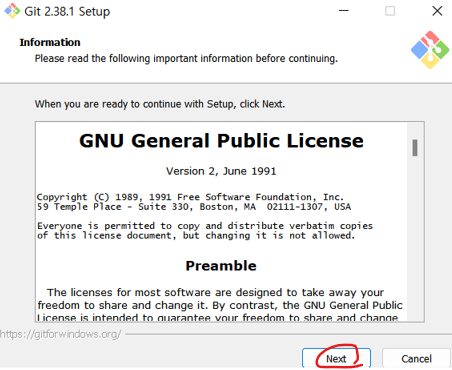Click 'When you are ready to continue' text
This screenshot has height=370, width=452.
(x=160, y=104)
